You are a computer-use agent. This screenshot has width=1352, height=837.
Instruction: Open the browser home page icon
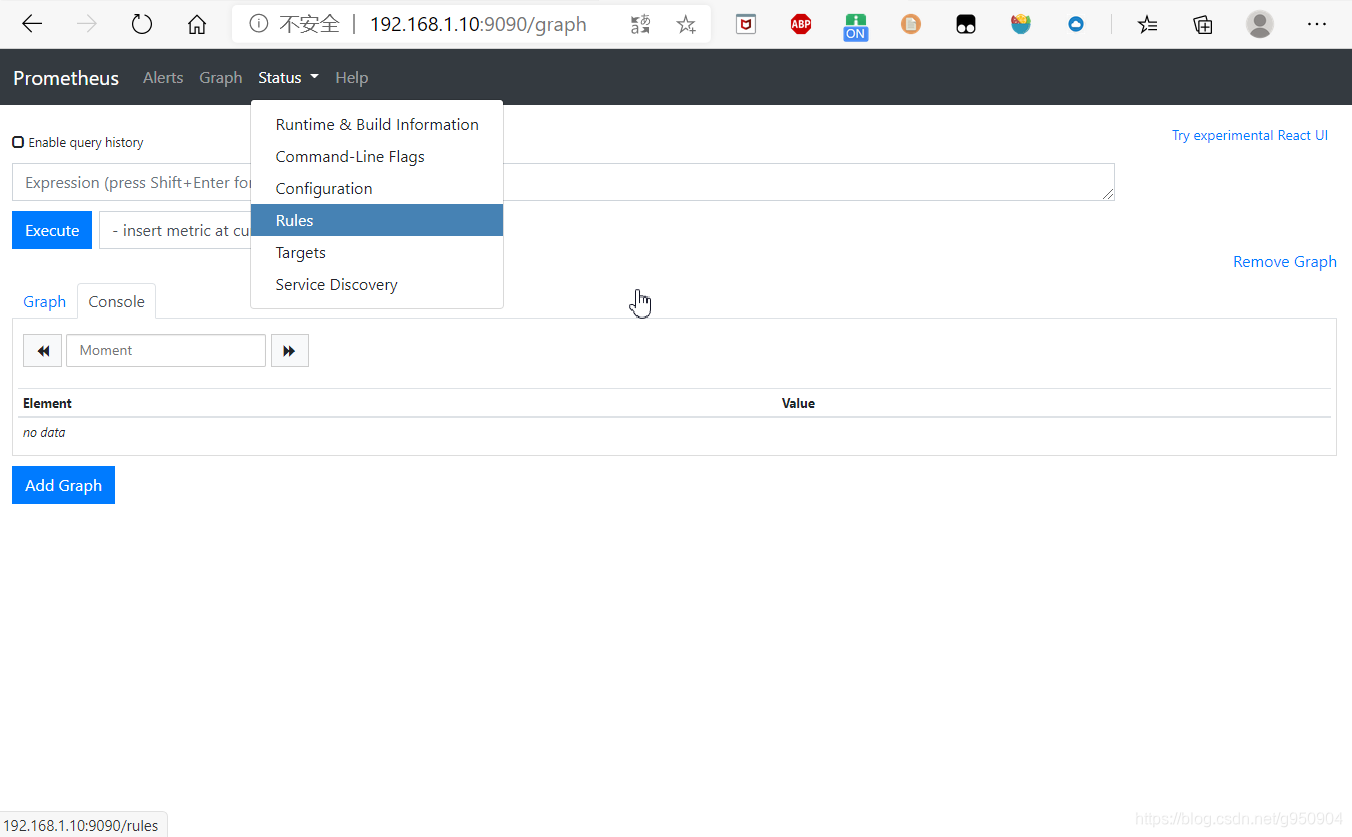tap(197, 24)
